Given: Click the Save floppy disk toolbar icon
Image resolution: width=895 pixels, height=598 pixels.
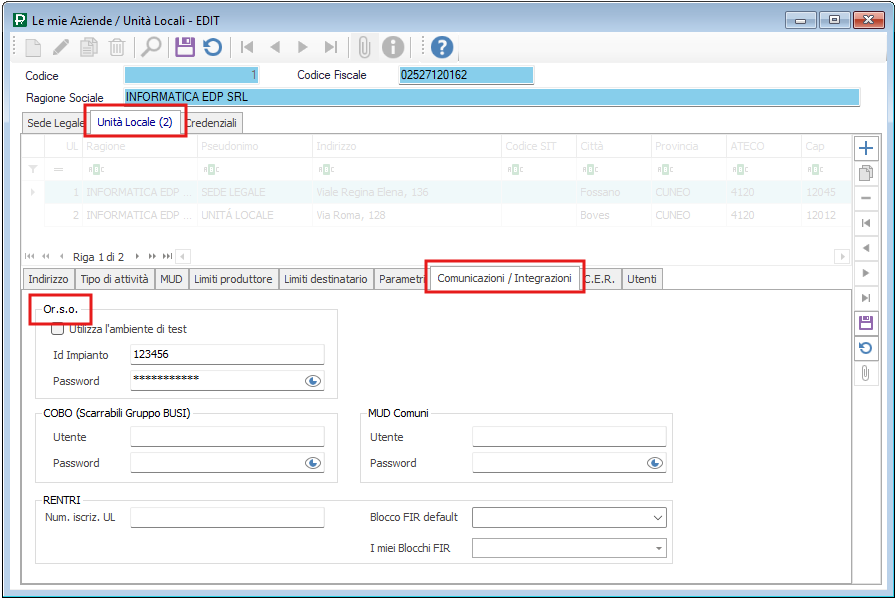Looking at the screenshot, I should pyautogui.click(x=185, y=47).
